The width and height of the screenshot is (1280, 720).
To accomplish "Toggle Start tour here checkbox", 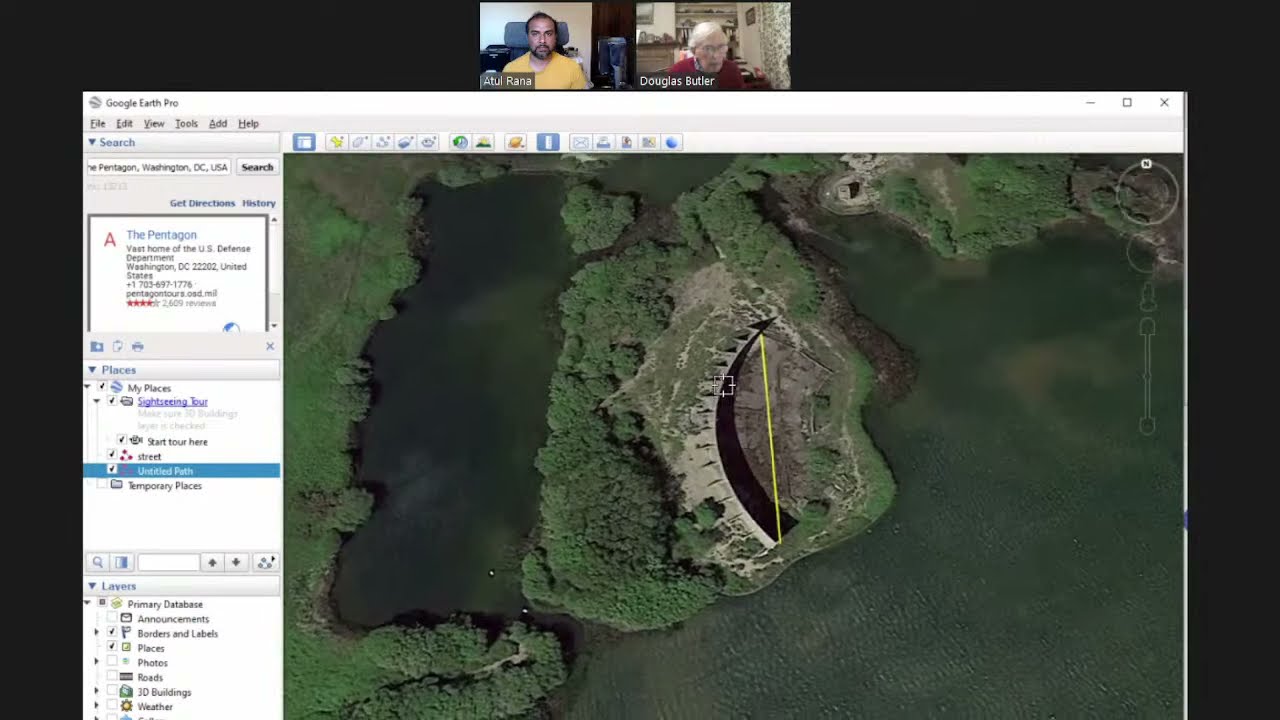I will [x=121, y=440].
